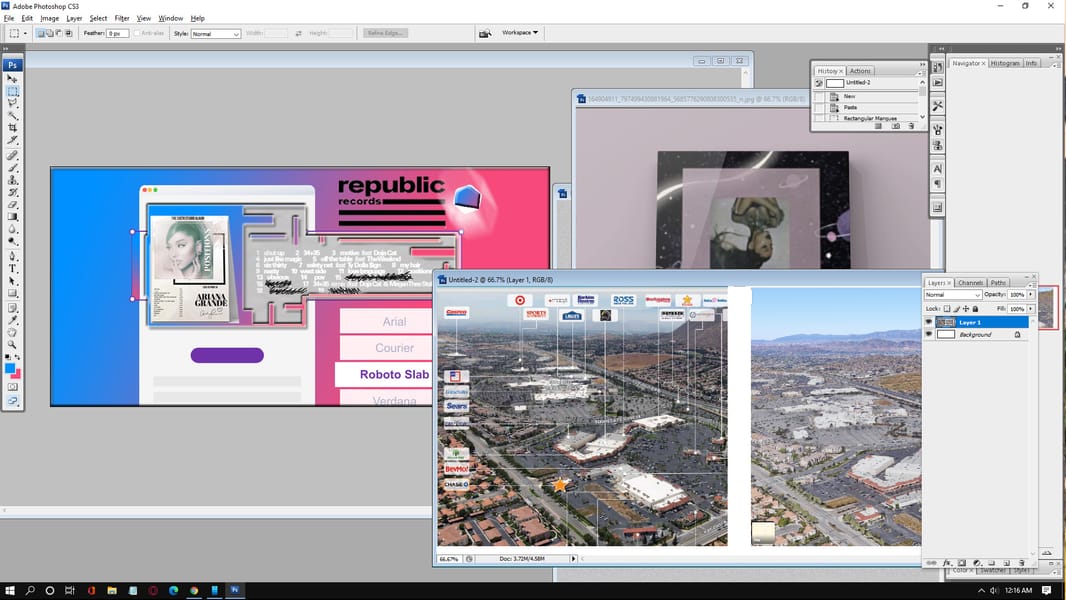Viewport: 1066px width, 600px height.
Task: Select the Hand tool
Action: [x=12, y=332]
